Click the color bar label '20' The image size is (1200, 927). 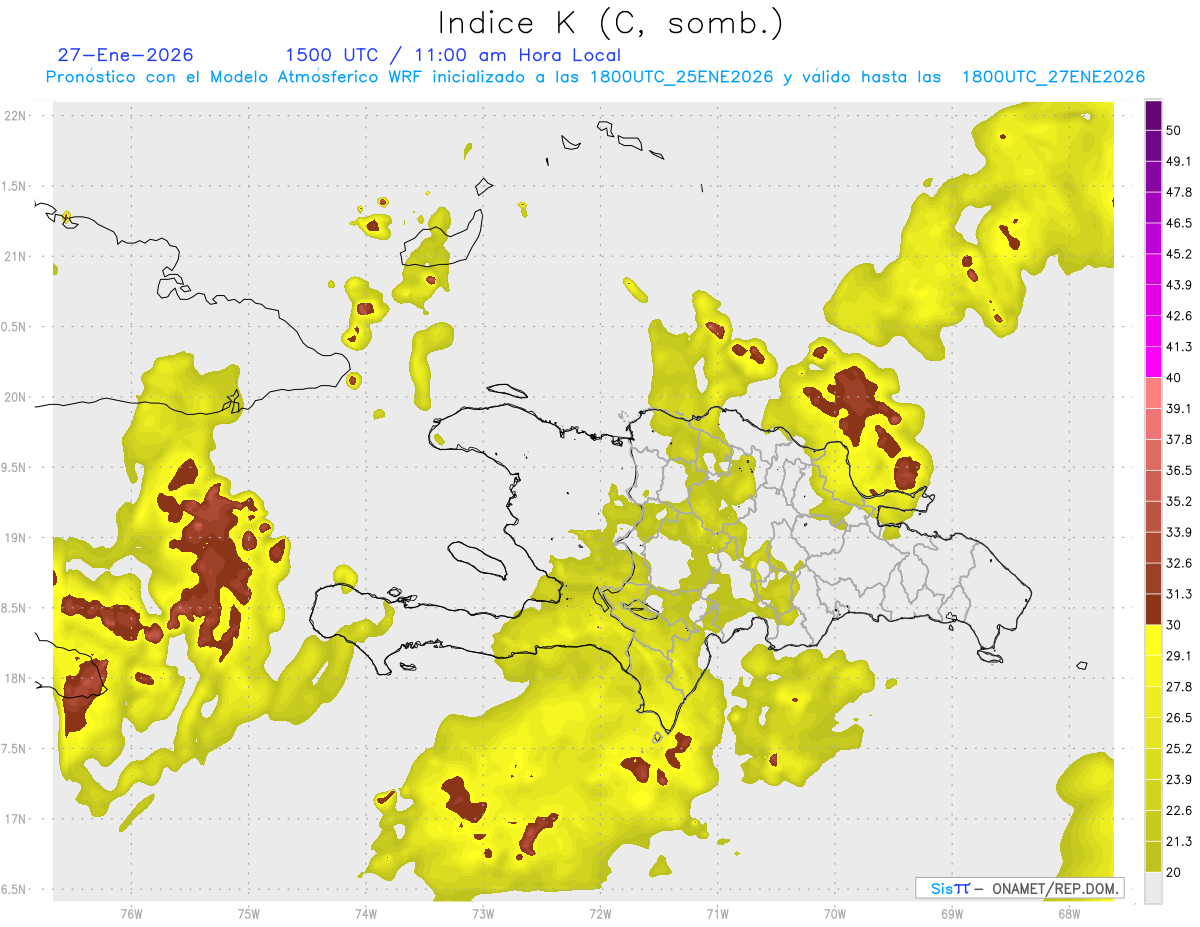(x=1174, y=873)
